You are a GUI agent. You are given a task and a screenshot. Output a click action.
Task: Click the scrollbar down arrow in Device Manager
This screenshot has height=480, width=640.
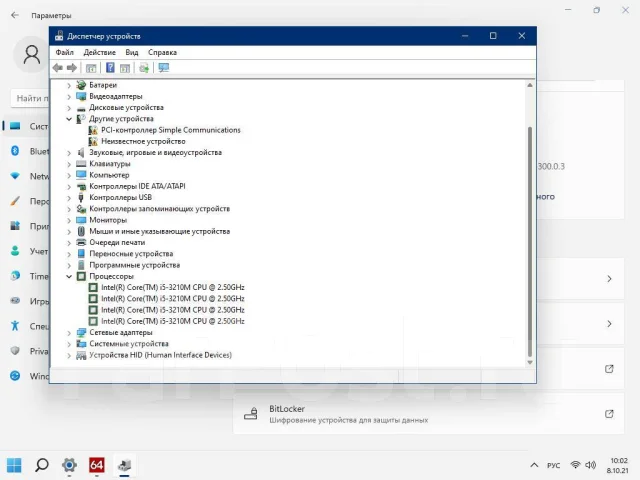click(530, 362)
